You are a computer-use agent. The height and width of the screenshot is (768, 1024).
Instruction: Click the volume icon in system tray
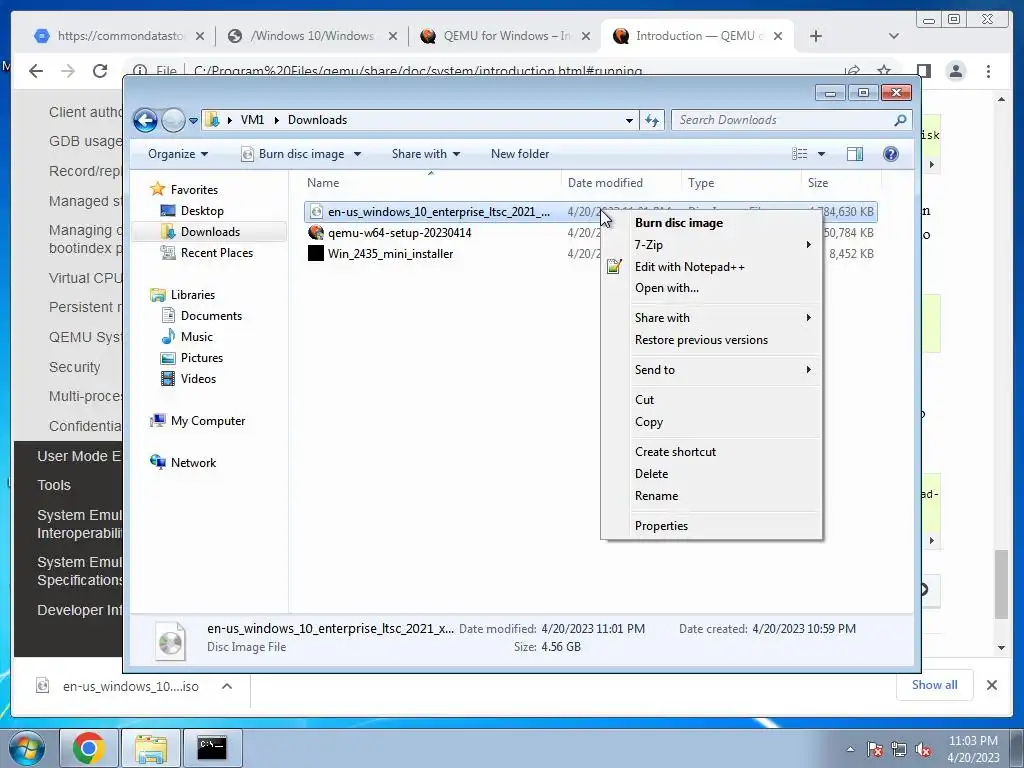click(x=923, y=749)
